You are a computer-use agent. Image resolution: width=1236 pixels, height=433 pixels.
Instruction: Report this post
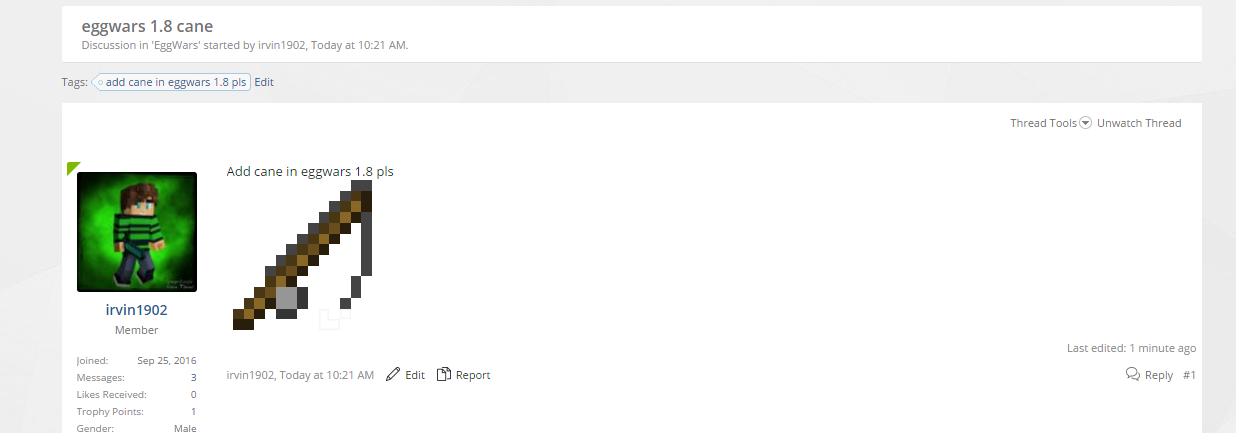click(x=473, y=375)
